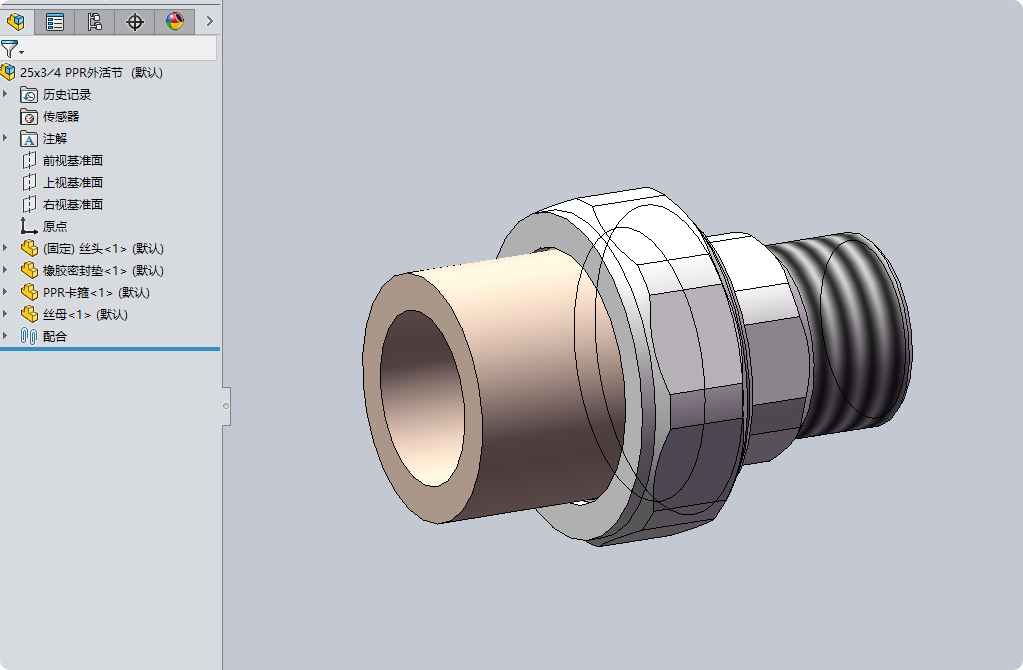The image size is (1023, 670).
Task: Click the 前视基准面 plane icon
Action: (29, 160)
